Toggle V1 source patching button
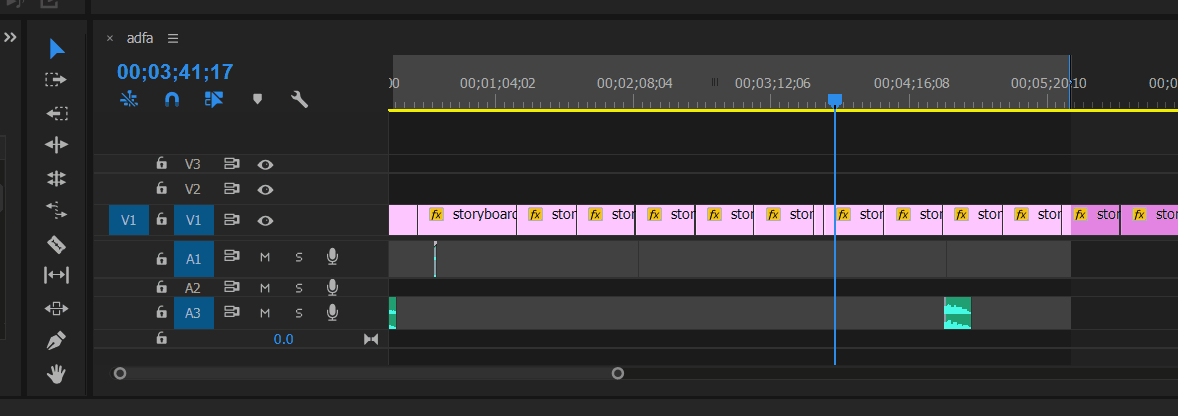The height and width of the screenshot is (416, 1178). click(128, 220)
